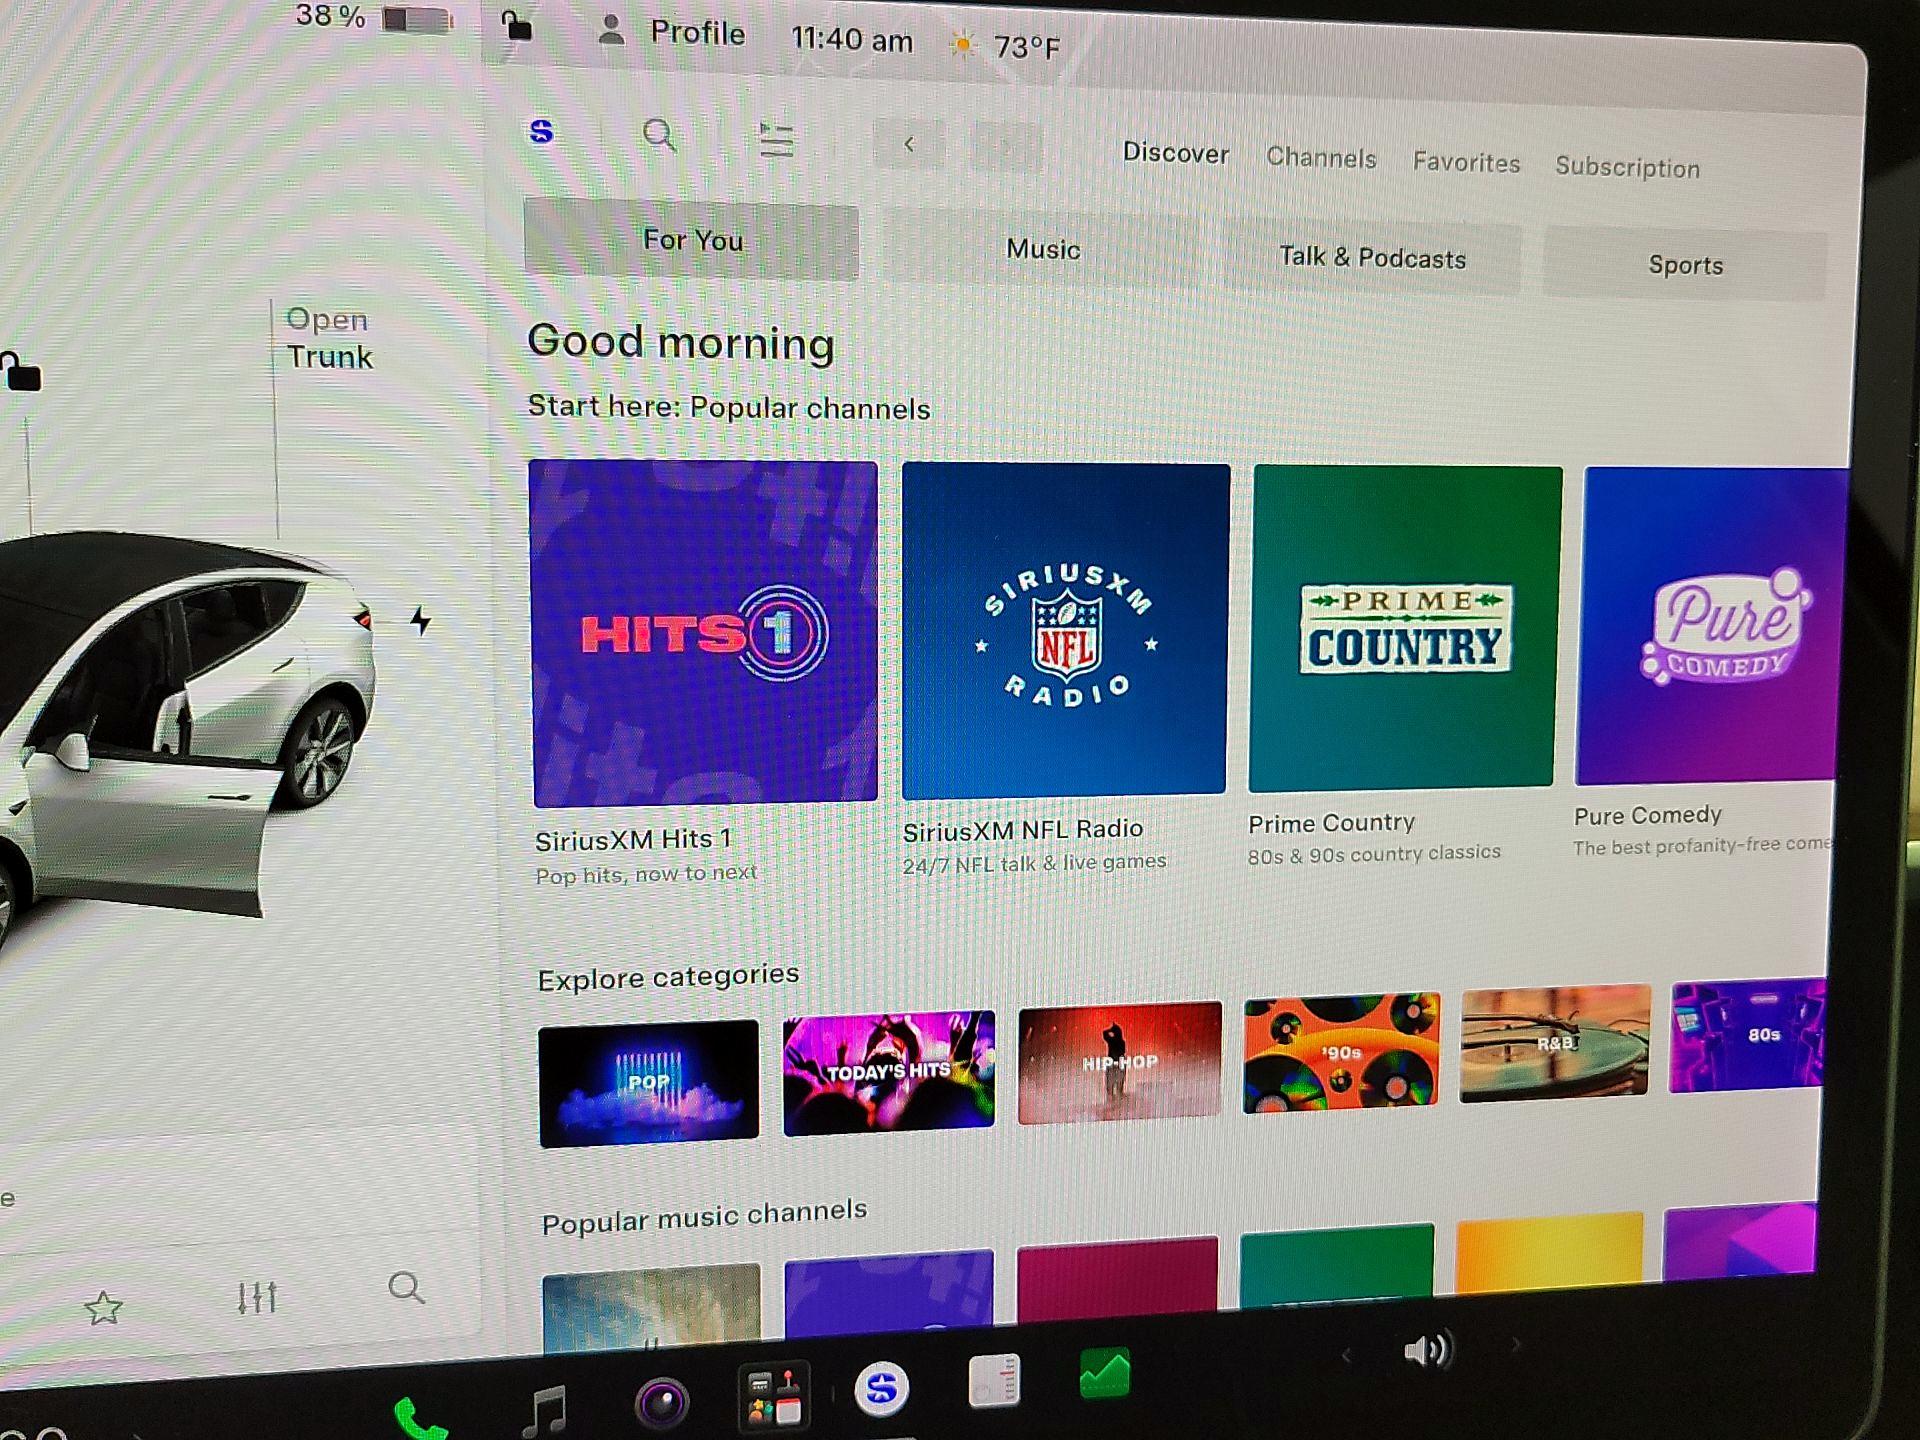Tap the car lock icon beside vehicle

tap(20, 372)
